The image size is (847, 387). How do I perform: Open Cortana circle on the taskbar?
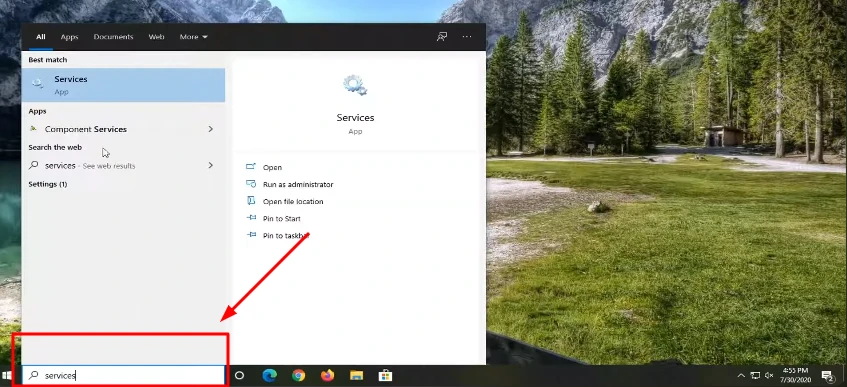tap(240, 375)
